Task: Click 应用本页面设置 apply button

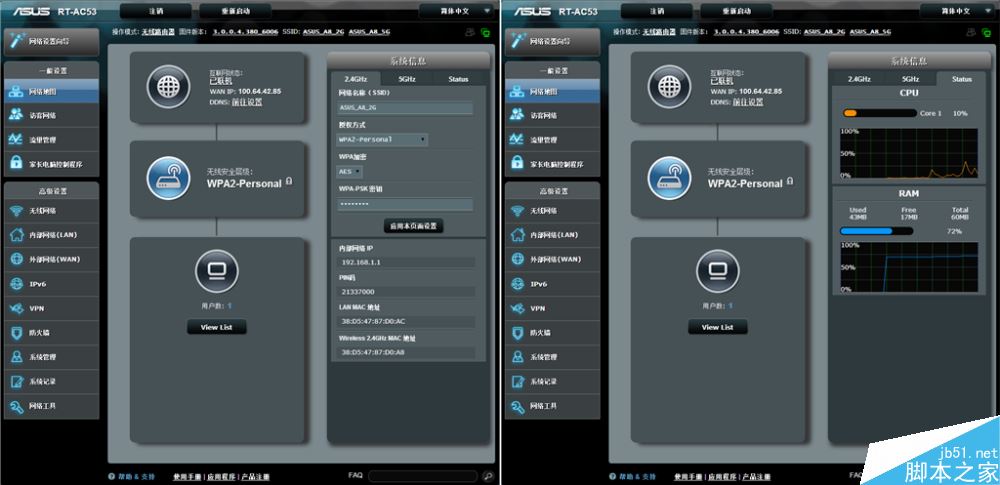Action: 413,226
